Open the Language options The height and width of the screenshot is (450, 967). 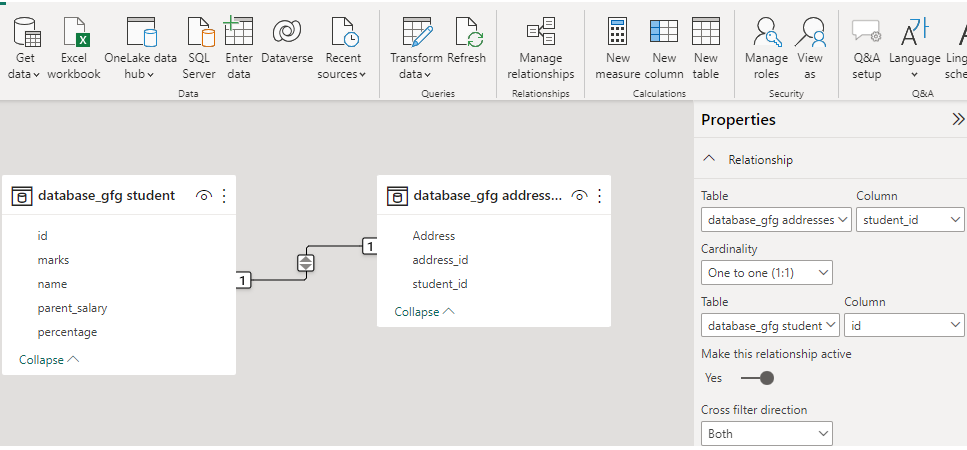915,49
